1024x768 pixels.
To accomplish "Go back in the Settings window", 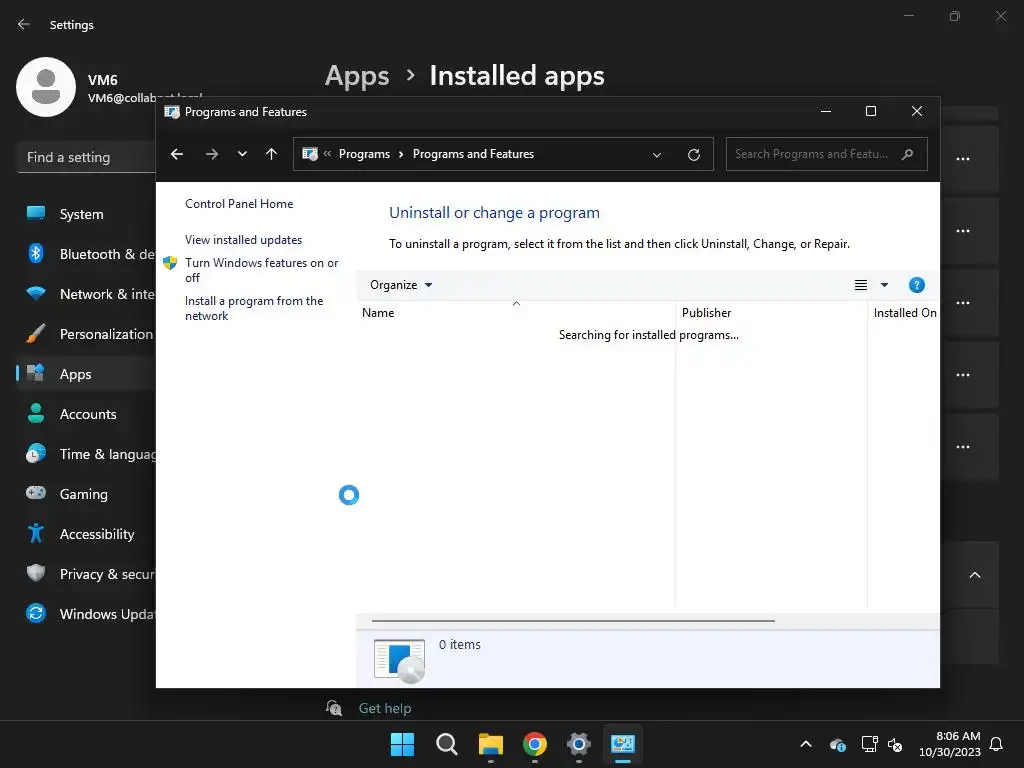I will (24, 24).
